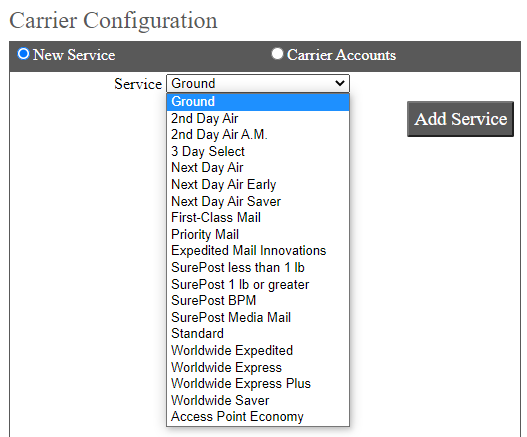The width and height of the screenshot is (527, 437).
Task: Select the New Service radio button
Action: point(24,54)
